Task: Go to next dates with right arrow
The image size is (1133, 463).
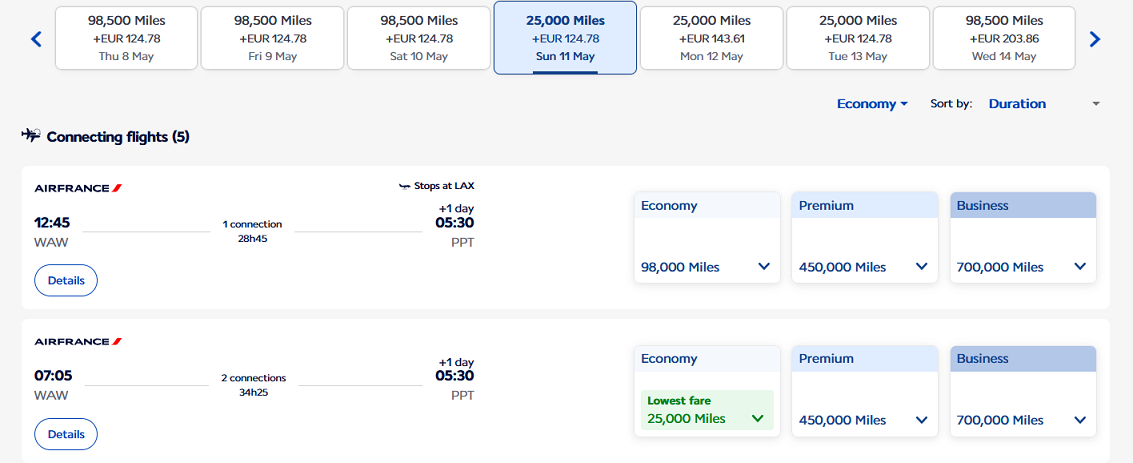Action: pyautogui.click(x=1095, y=39)
